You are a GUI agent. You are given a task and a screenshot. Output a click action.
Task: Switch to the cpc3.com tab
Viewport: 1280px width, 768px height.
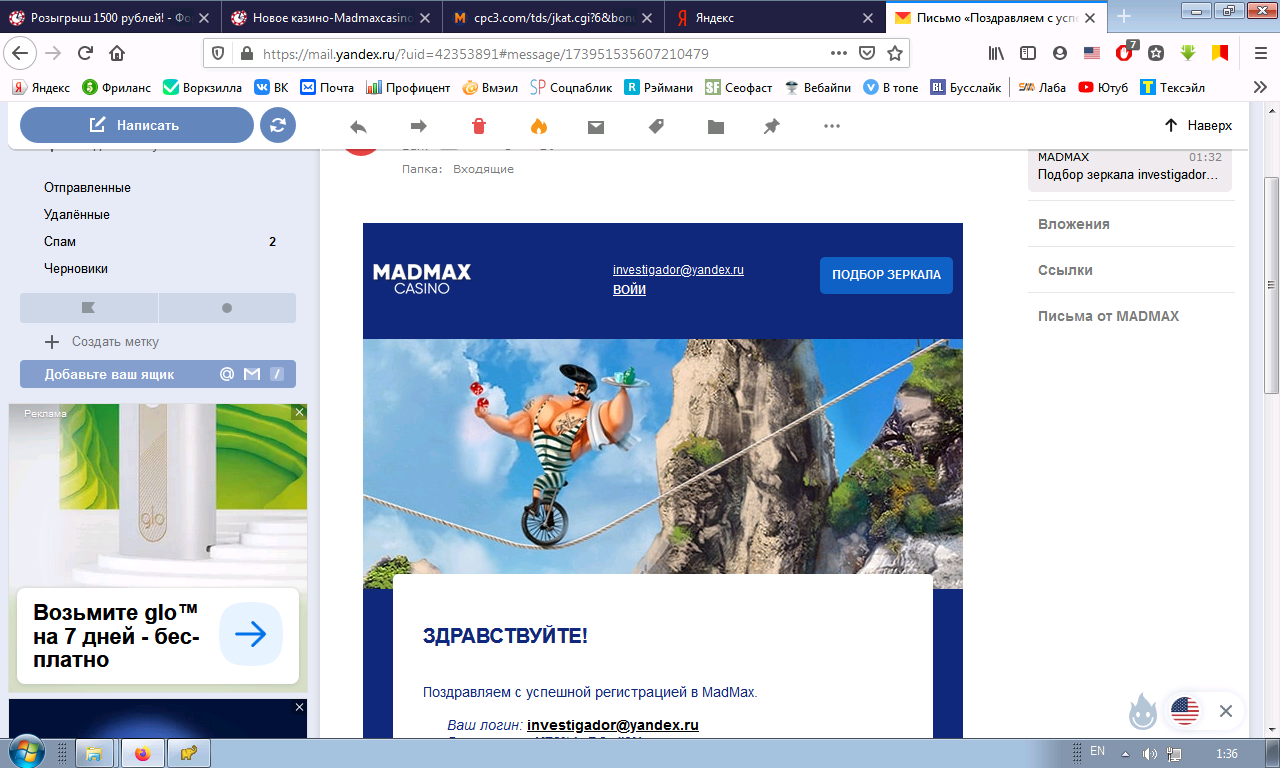coord(553,17)
